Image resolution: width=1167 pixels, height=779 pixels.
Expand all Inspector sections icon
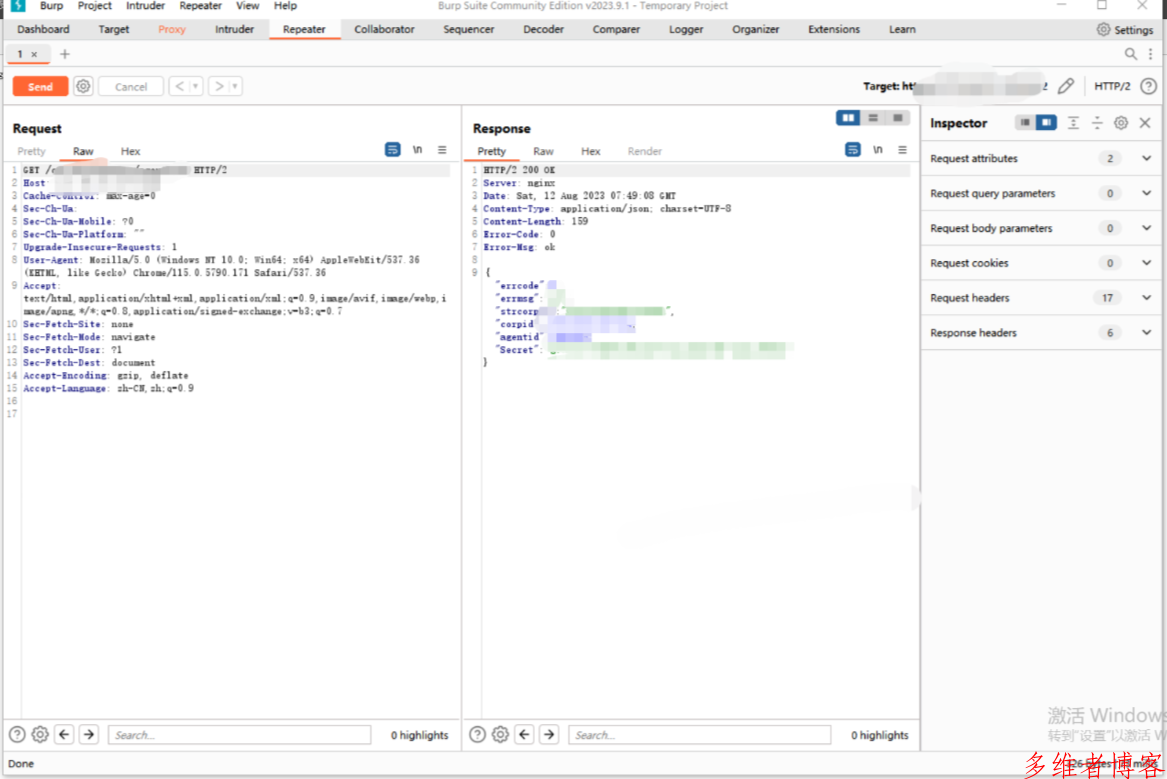point(1073,123)
